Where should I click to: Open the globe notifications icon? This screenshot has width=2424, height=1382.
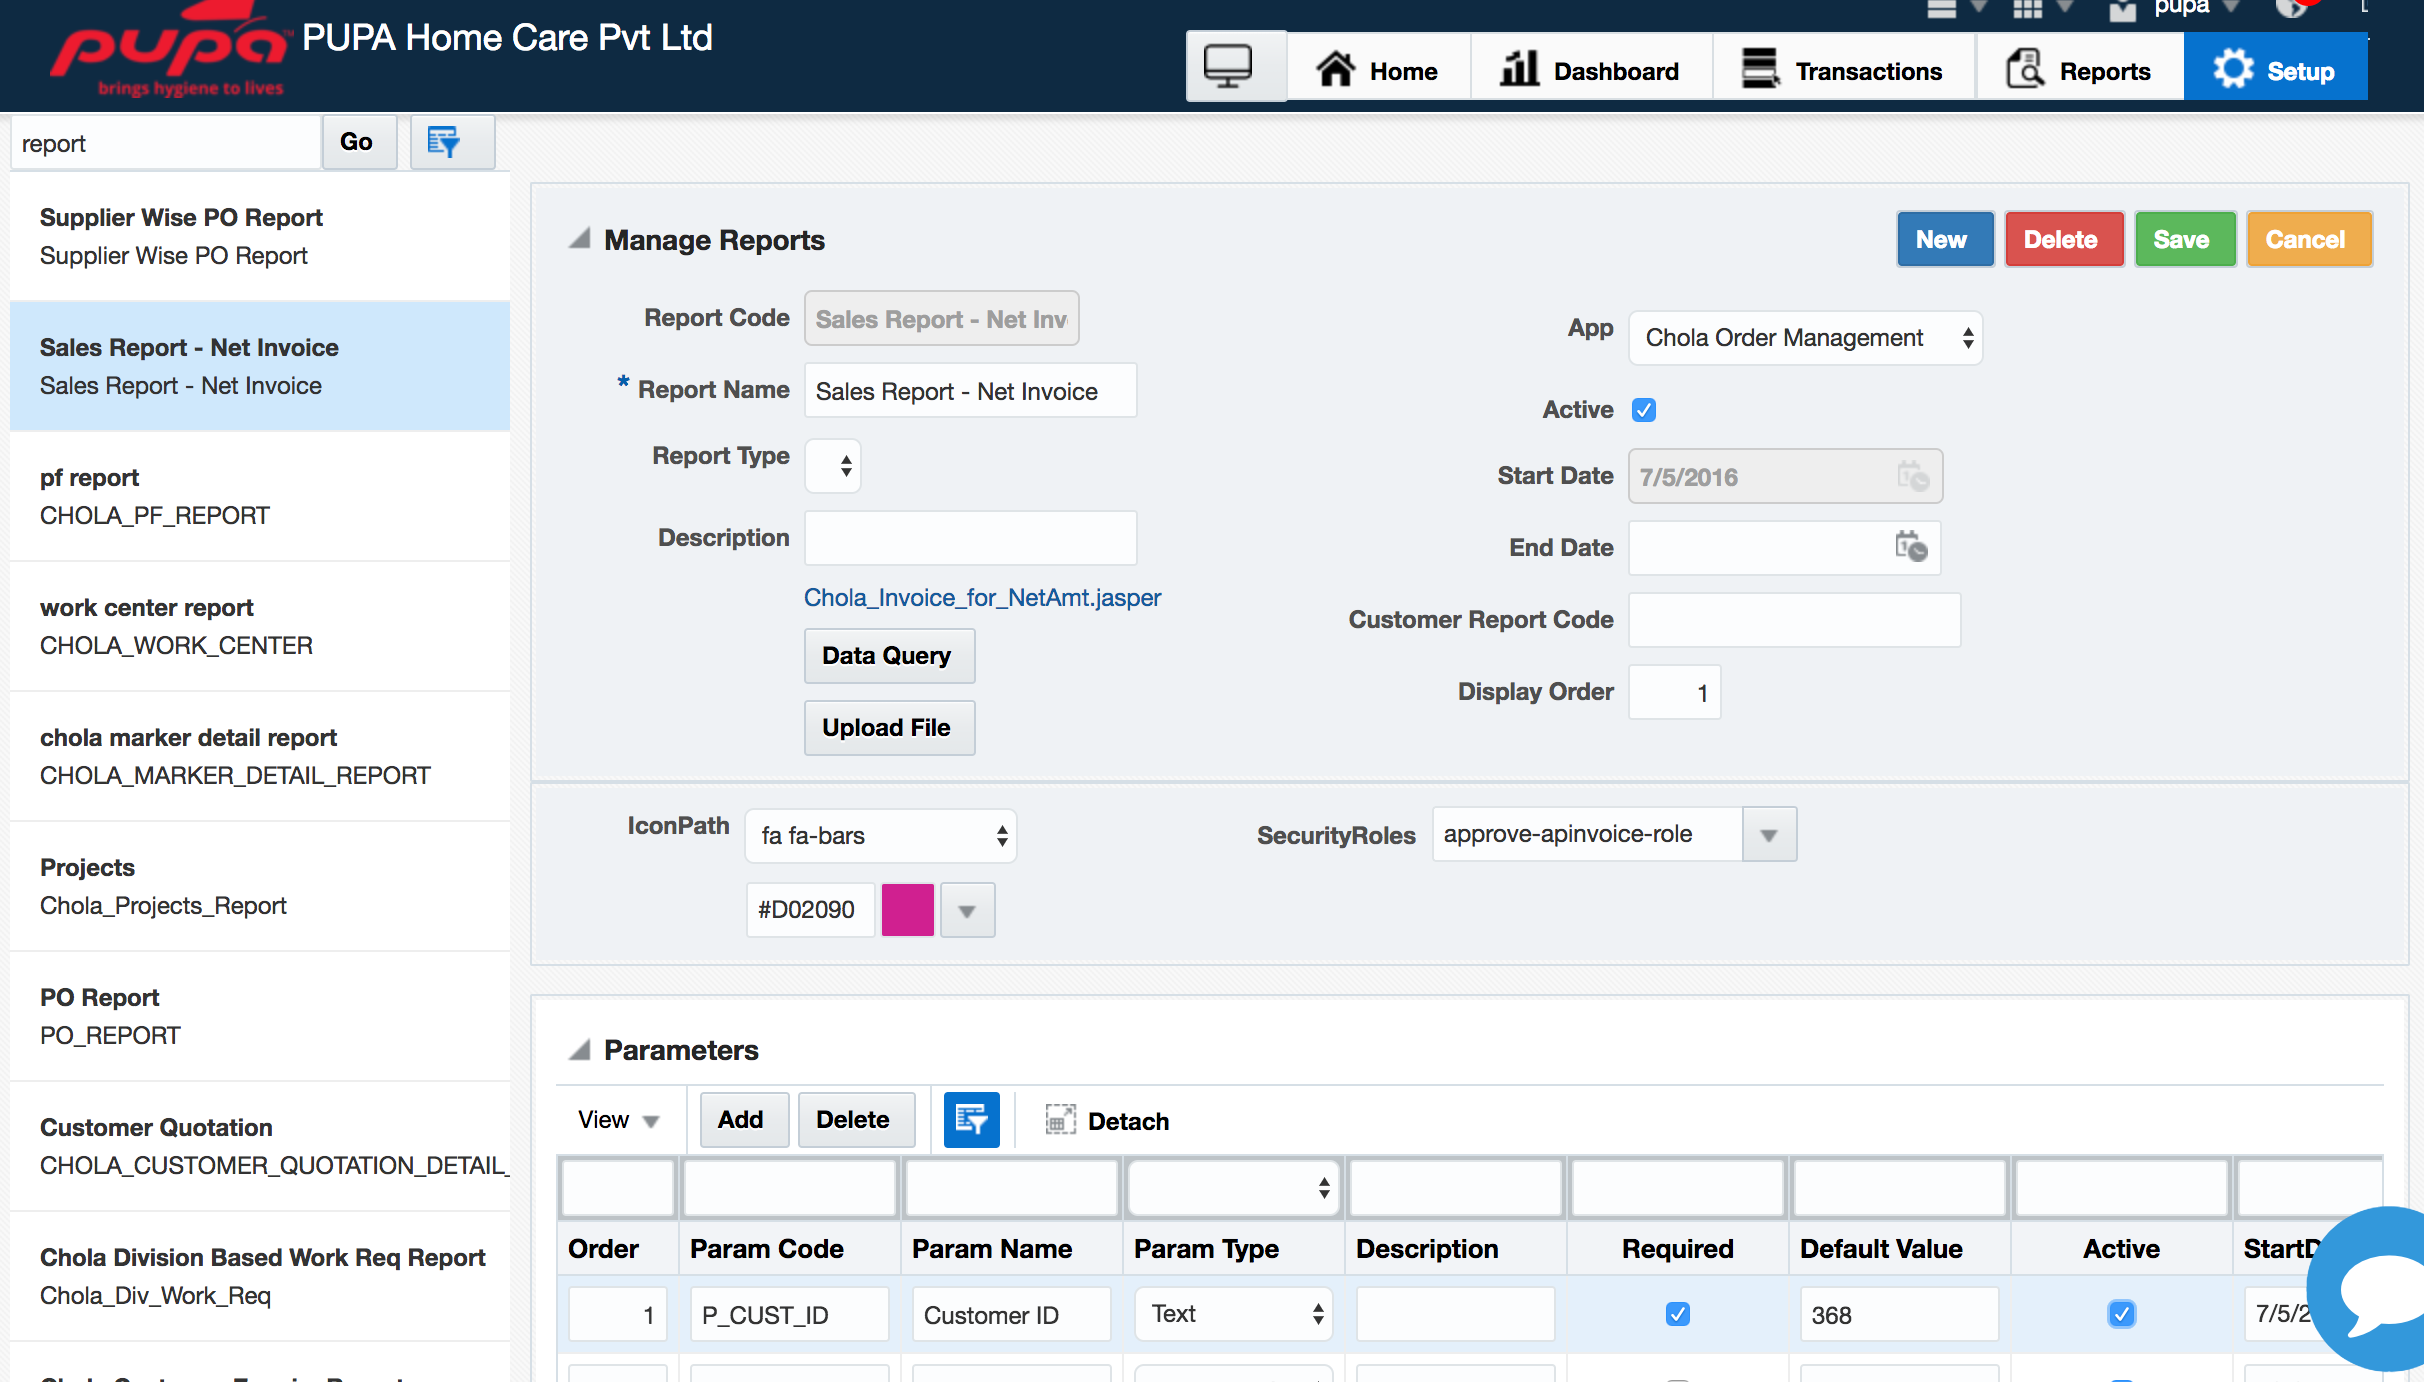point(2291,9)
